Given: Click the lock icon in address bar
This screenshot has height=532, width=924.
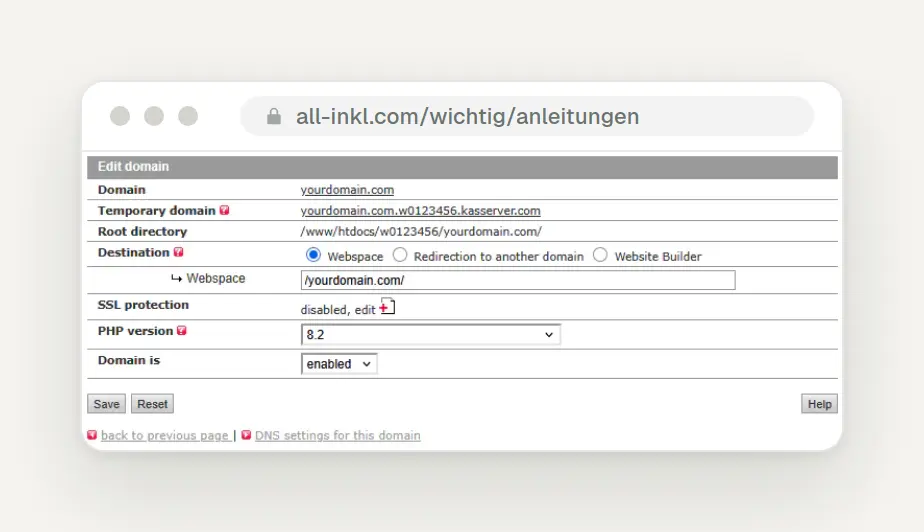Looking at the screenshot, I should [x=273, y=116].
